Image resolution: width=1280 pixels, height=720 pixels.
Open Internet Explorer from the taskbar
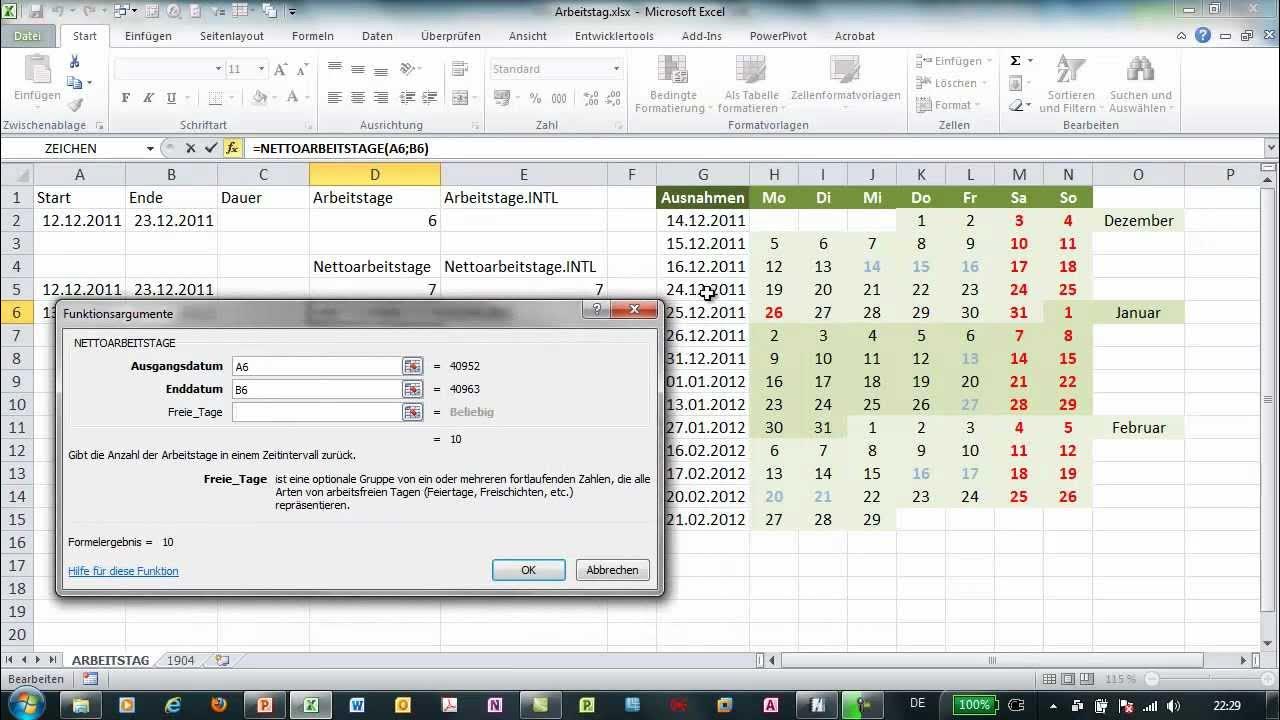click(173, 705)
